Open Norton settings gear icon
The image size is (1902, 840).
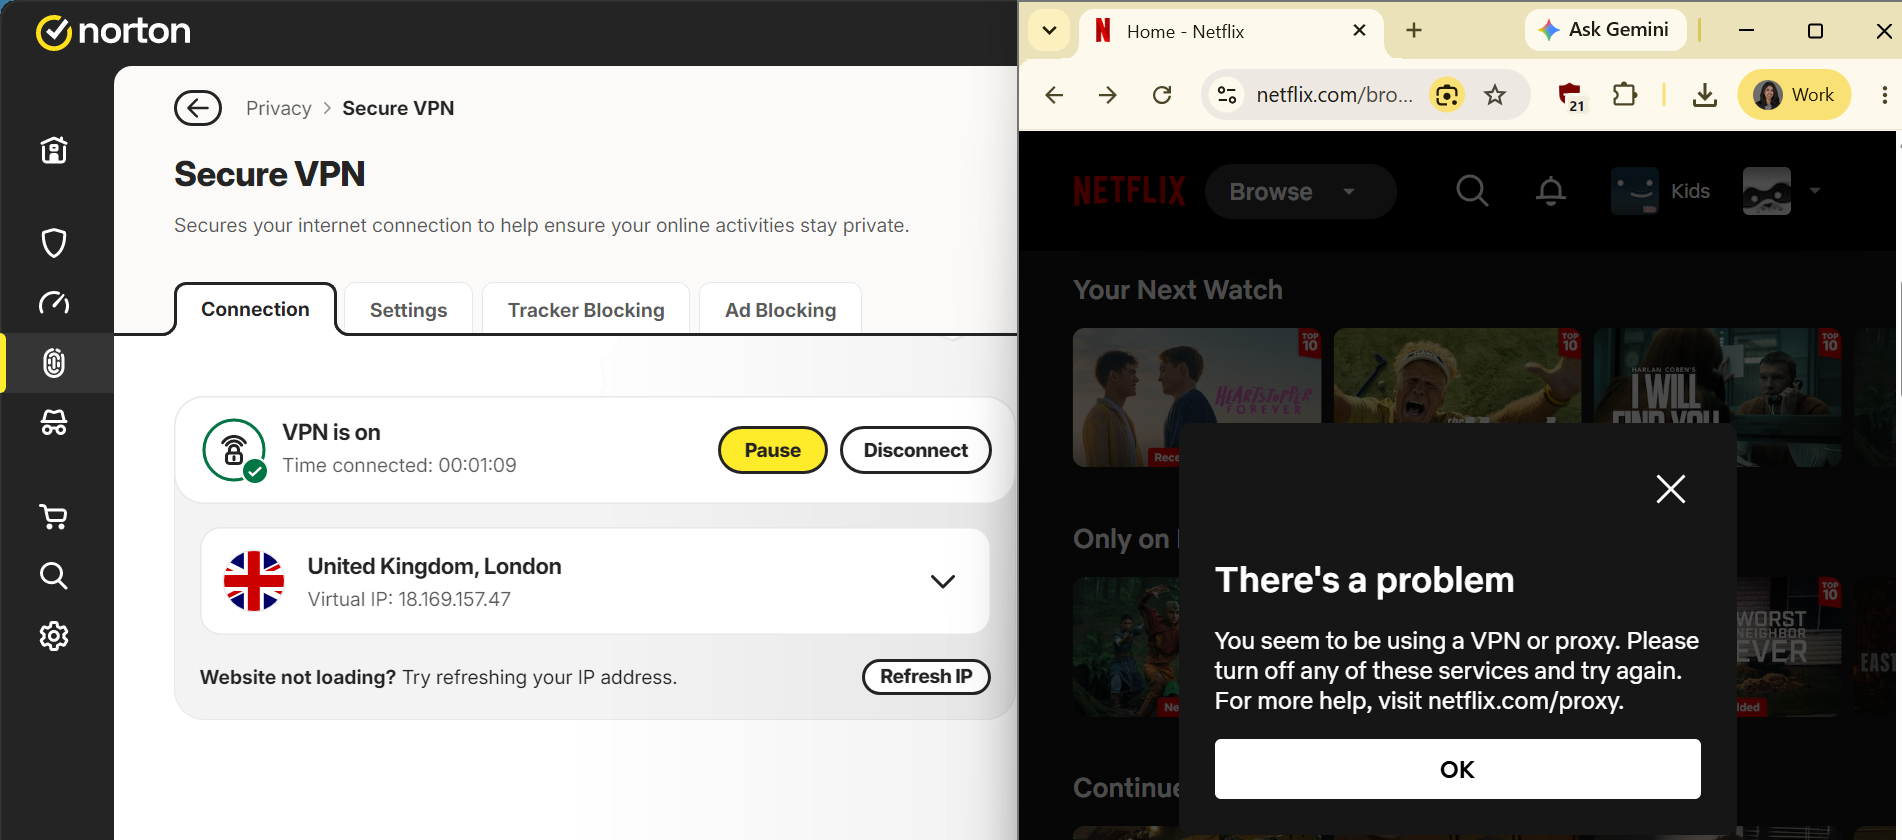tap(54, 636)
